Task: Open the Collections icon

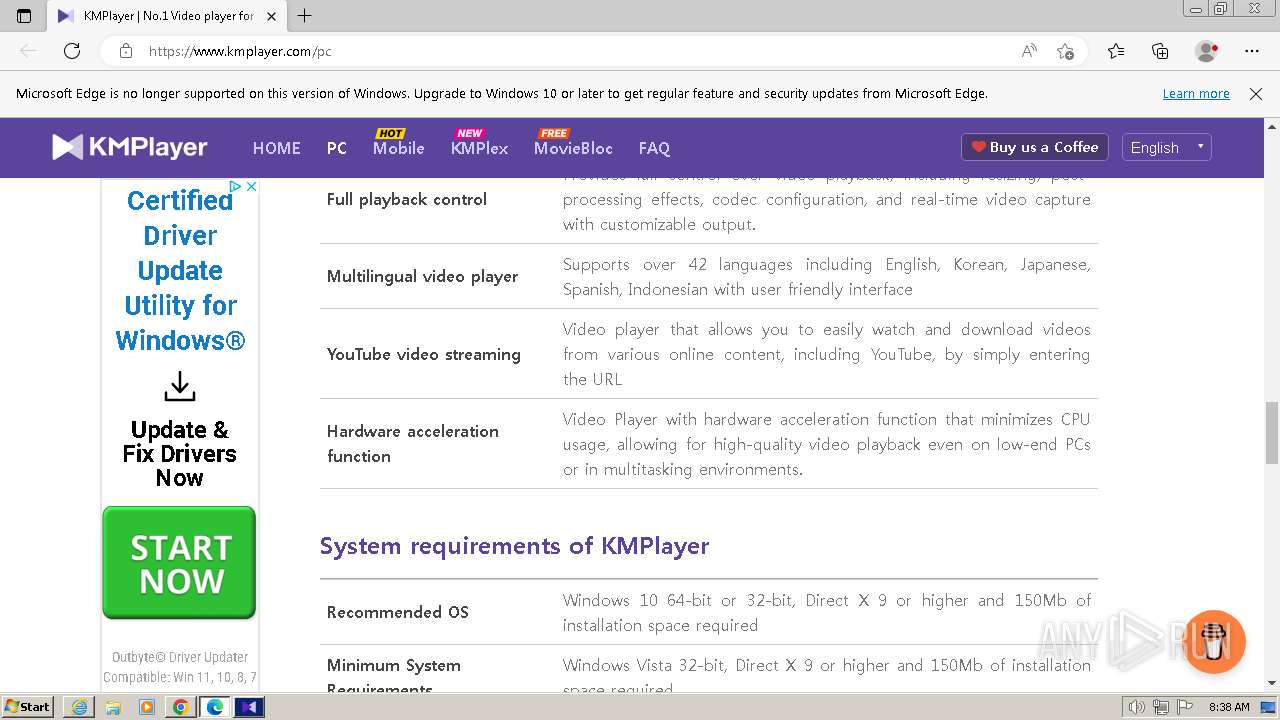Action: pos(1160,51)
